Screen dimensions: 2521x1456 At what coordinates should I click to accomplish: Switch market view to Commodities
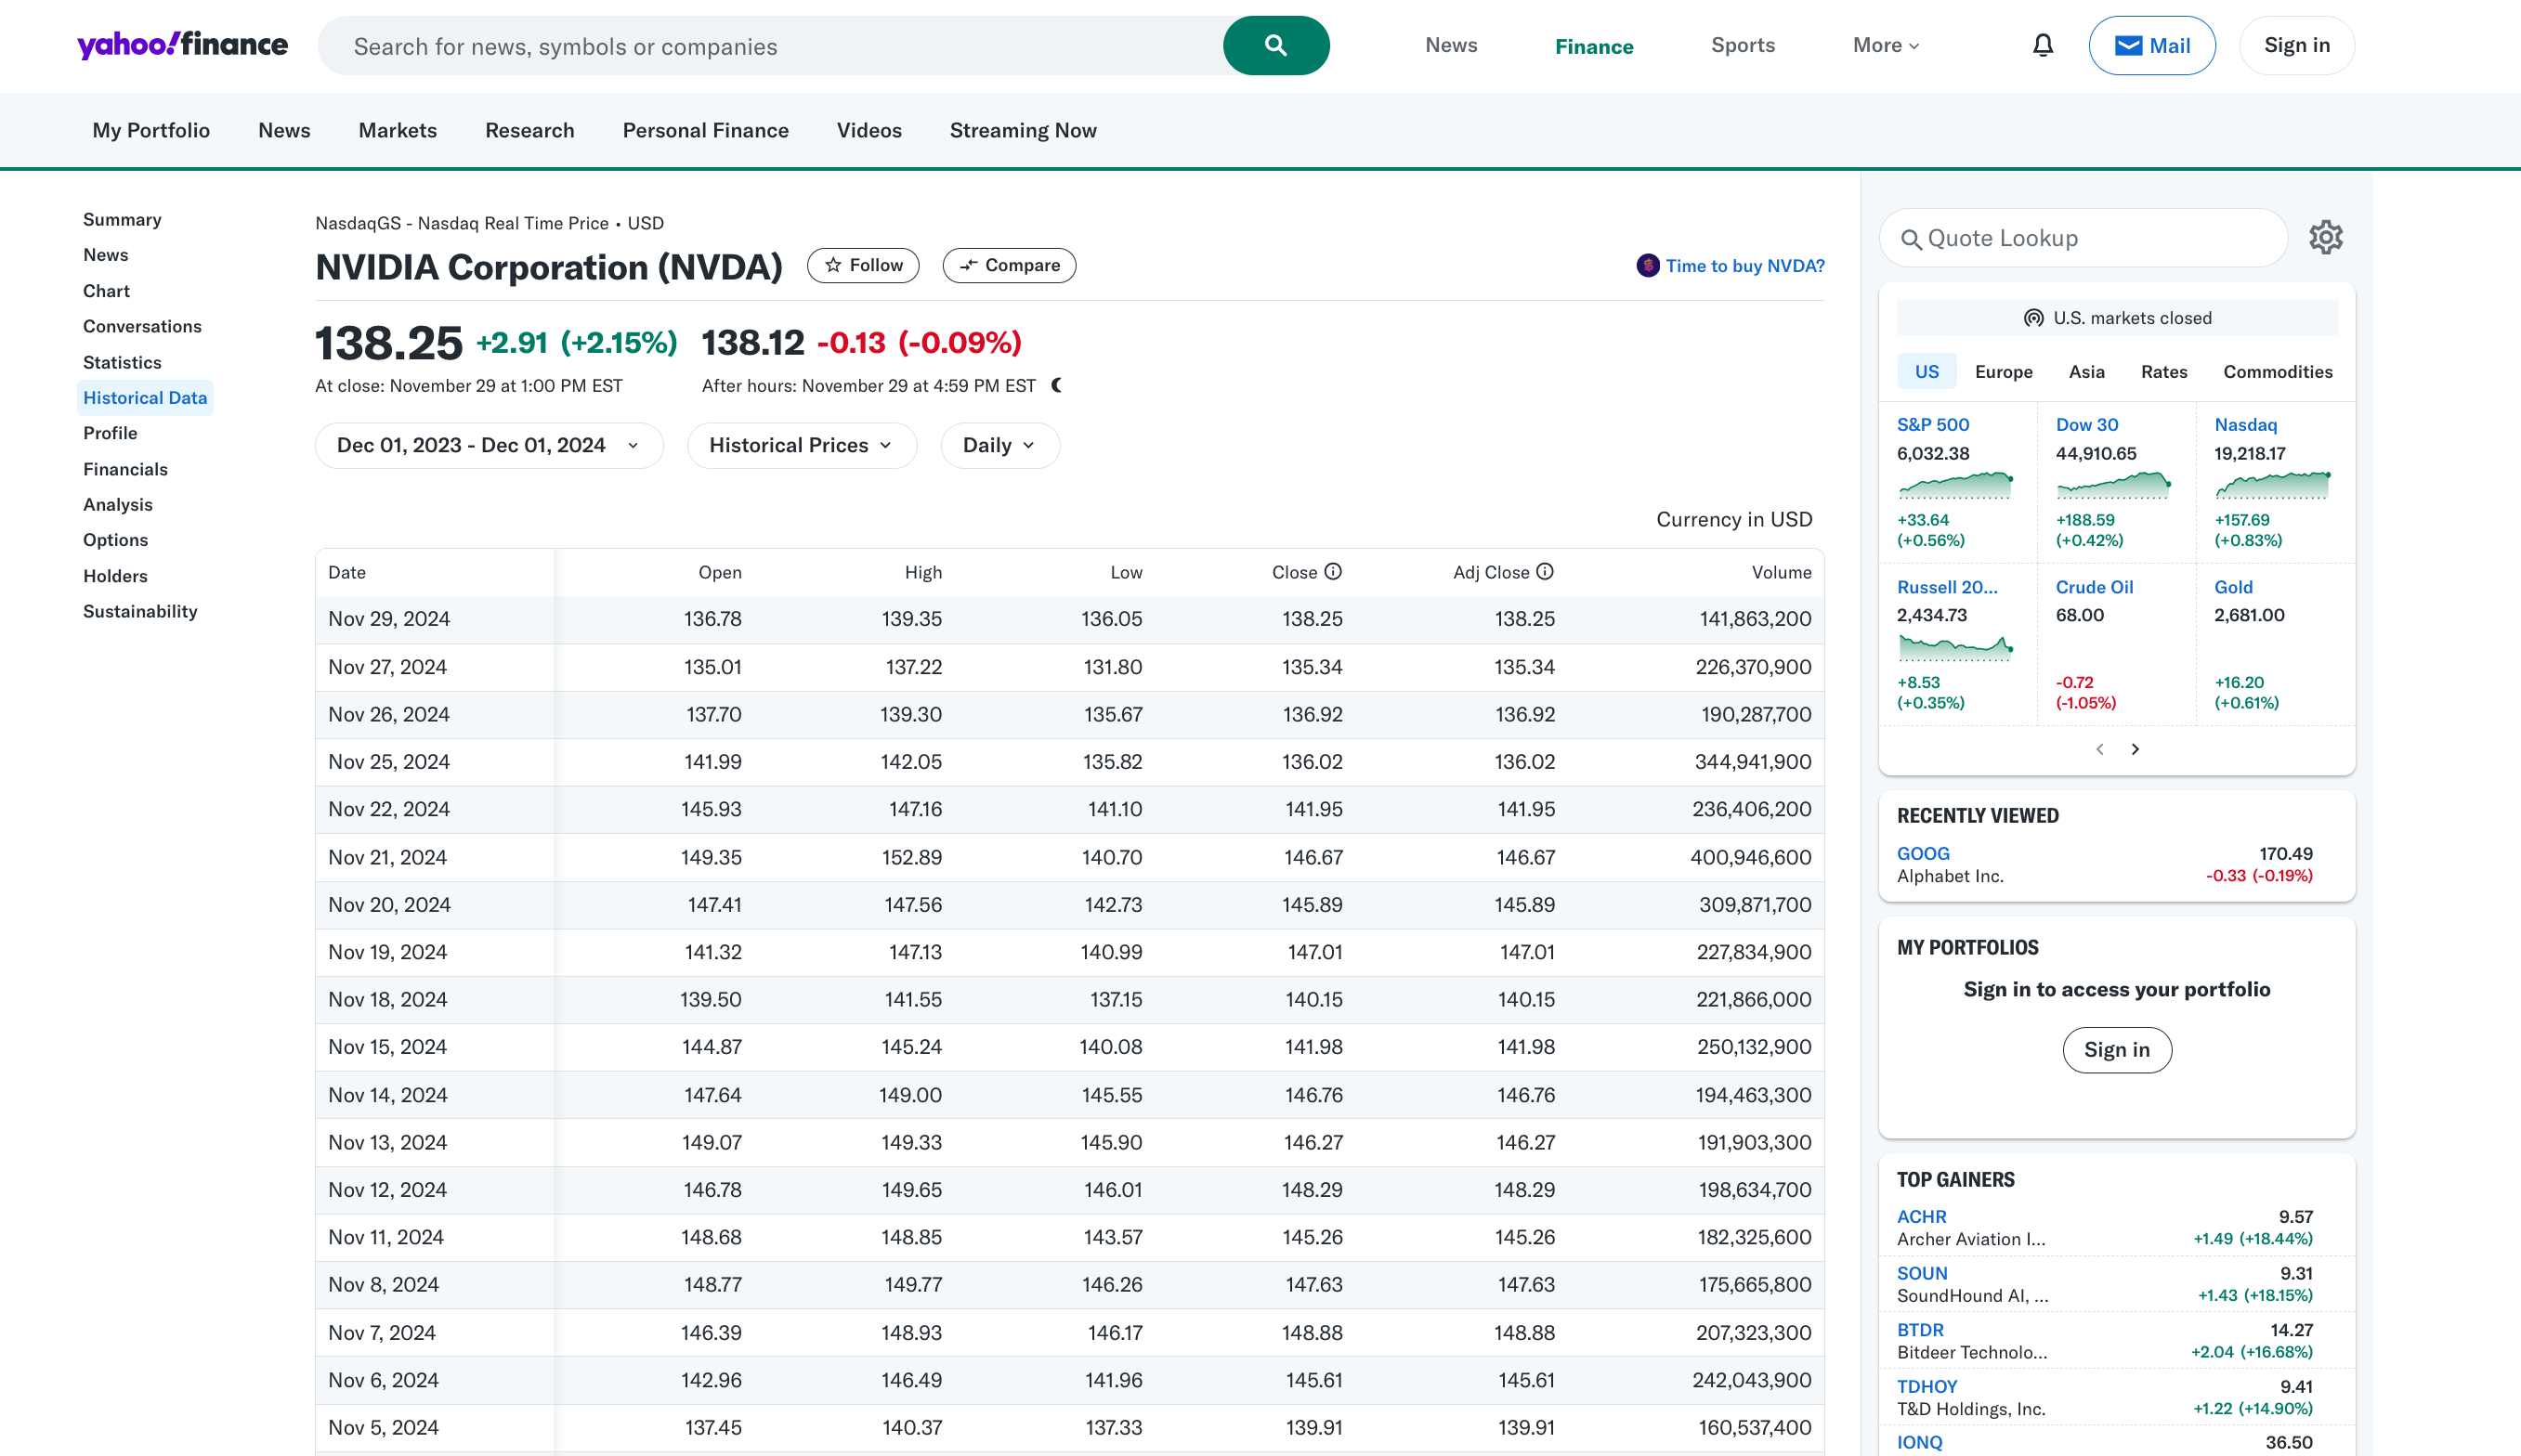click(2277, 371)
